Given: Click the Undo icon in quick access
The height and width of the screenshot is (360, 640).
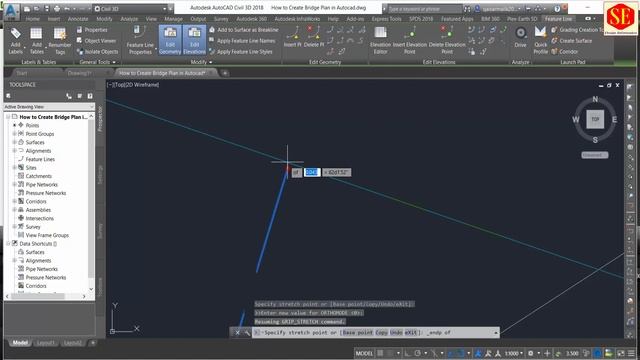Looking at the screenshot, I should (x=67, y=9).
